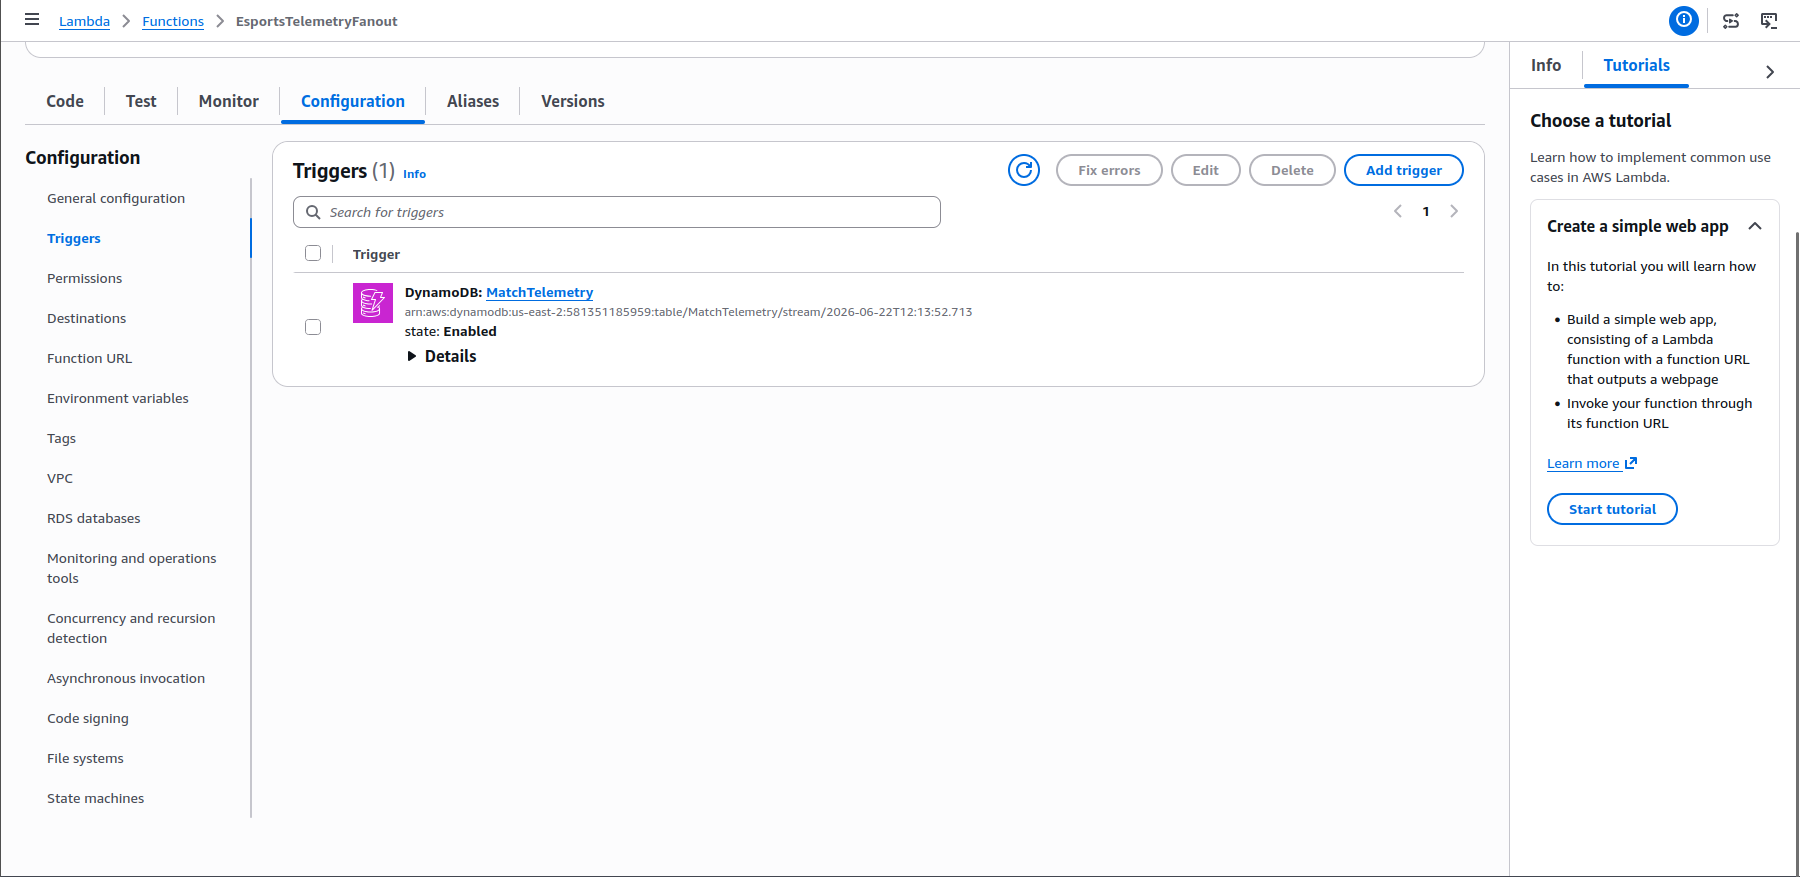Open the Triggers Info link
The height and width of the screenshot is (877, 1800).
[x=414, y=174]
